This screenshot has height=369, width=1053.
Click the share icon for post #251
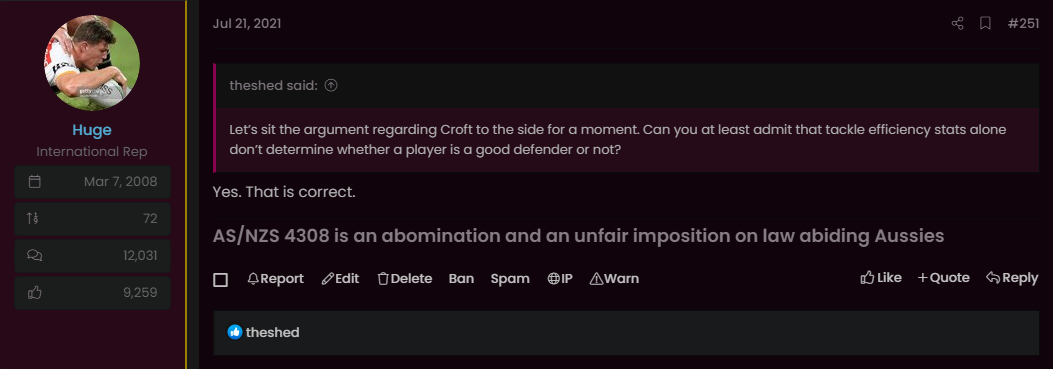pos(958,24)
